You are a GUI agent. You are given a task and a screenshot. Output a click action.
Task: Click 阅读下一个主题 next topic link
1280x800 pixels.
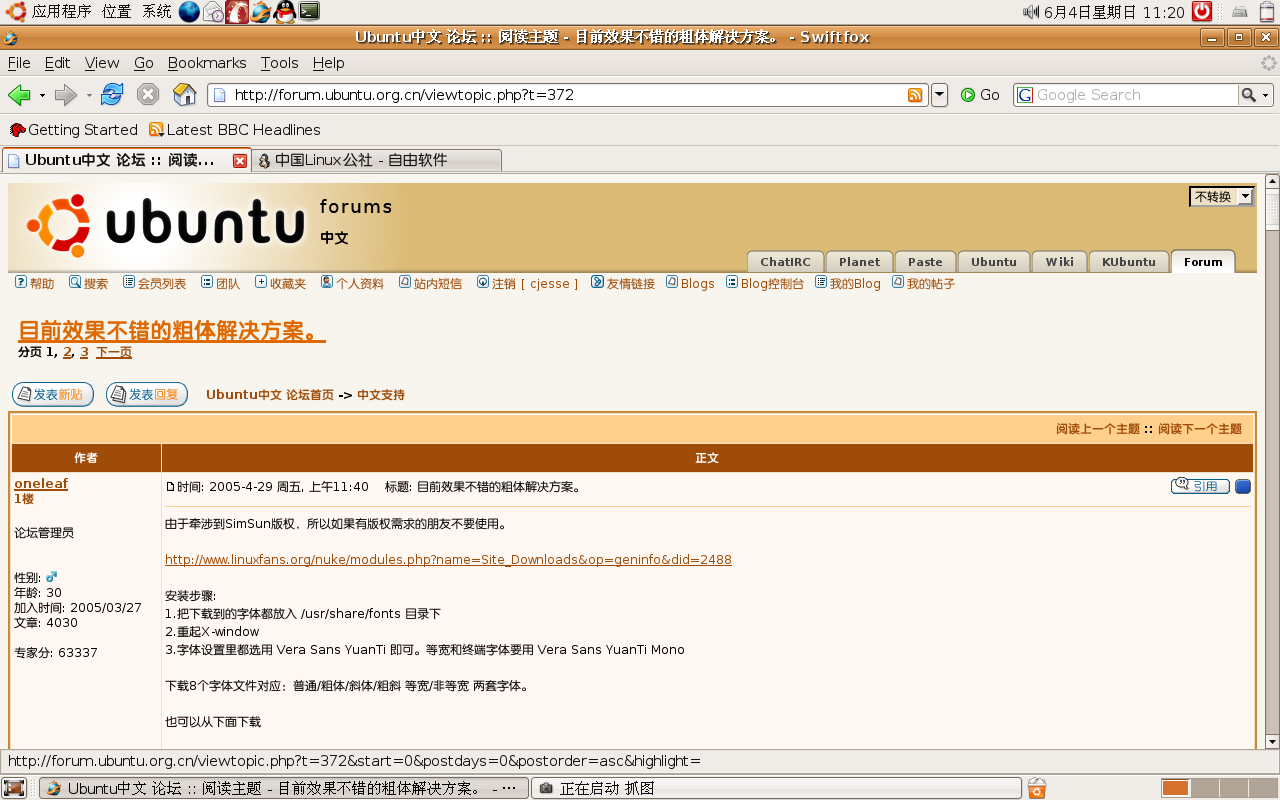tap(1200, 429)
